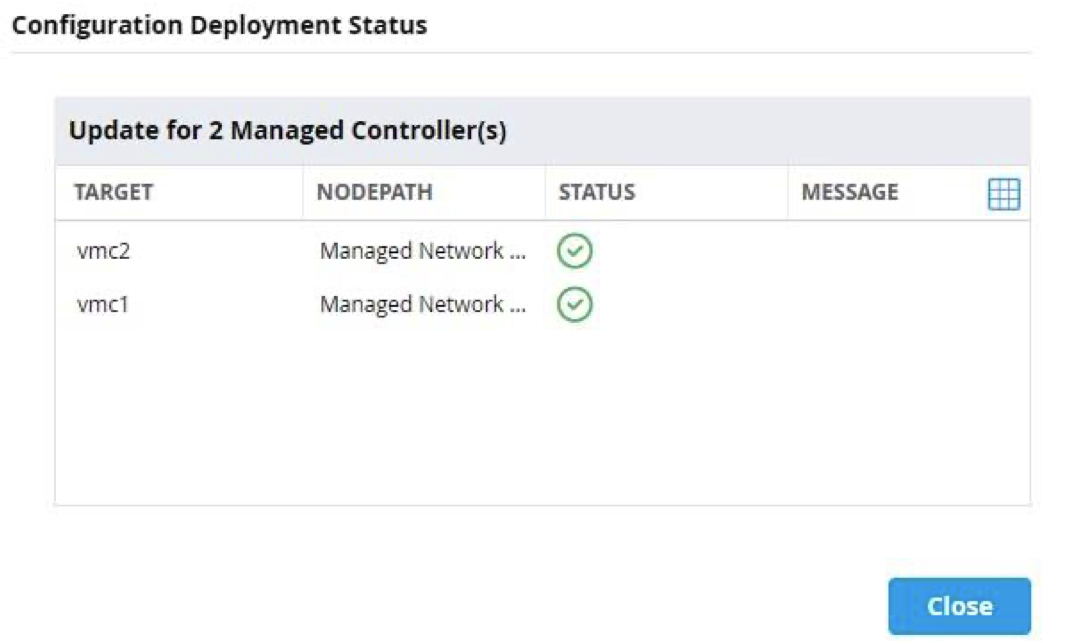The image size is (1065, 641).
Task: Sort by the STATUS column header
Action: (x=597, y=193)
